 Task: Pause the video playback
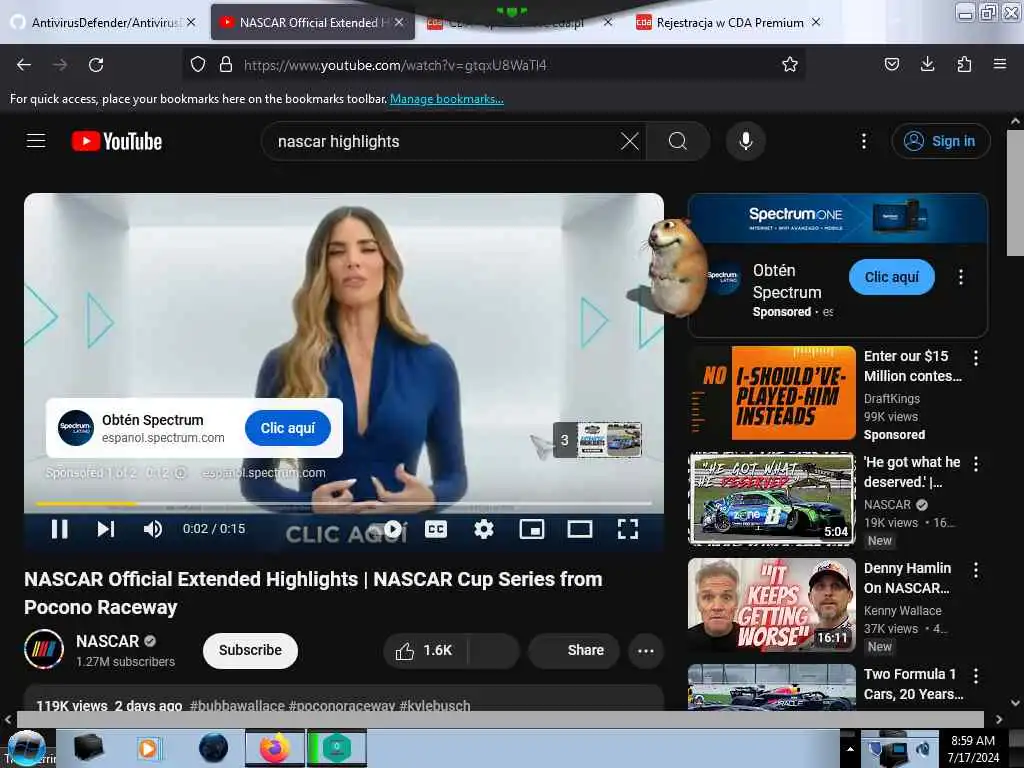tap(59, 529)
